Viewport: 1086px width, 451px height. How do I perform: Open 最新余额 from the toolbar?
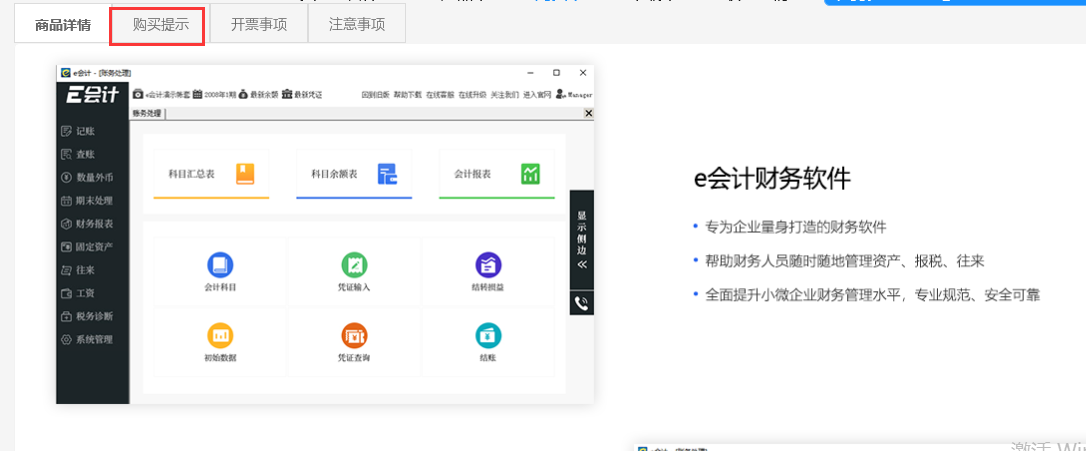pyautogui.click(x=258, y=94)
